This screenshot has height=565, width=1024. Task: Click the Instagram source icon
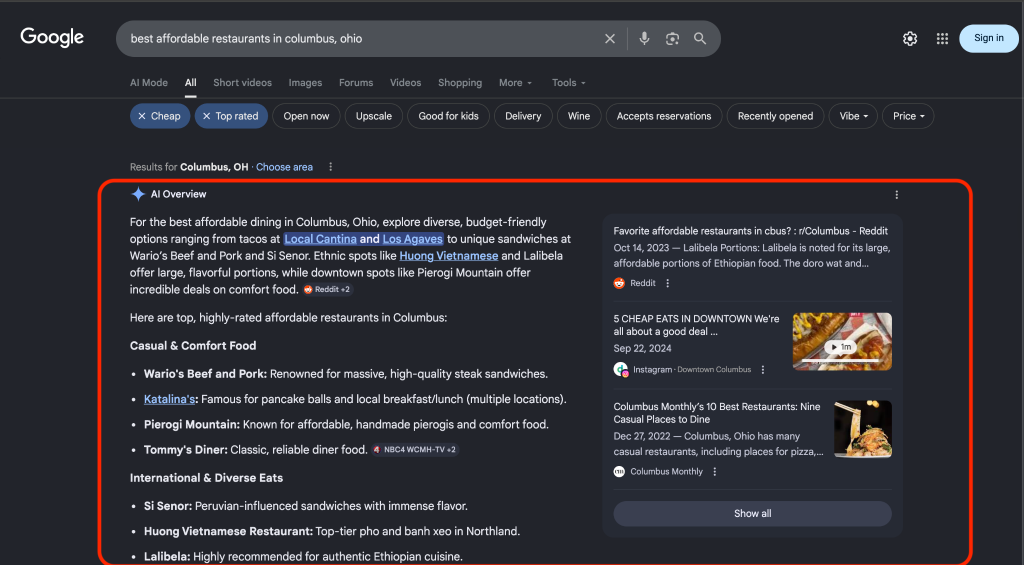pyautogui.click(x=620, y=370)
